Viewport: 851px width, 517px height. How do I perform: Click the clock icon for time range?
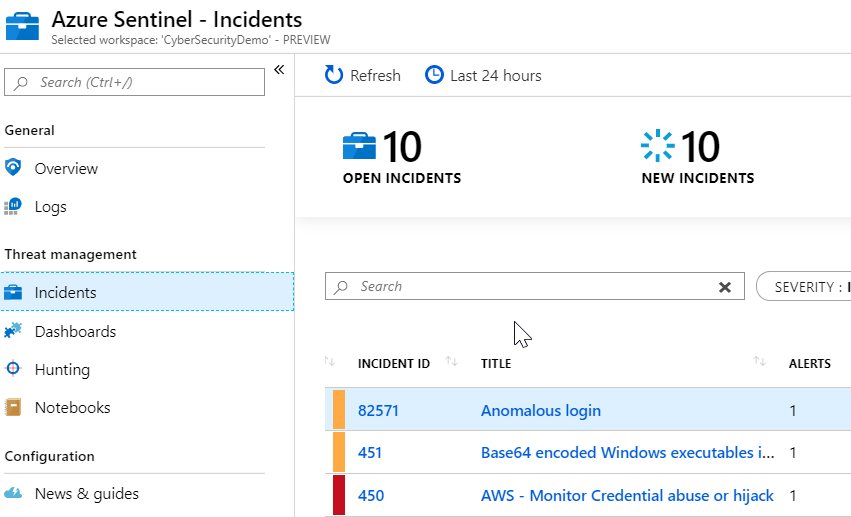click(434, 75)
